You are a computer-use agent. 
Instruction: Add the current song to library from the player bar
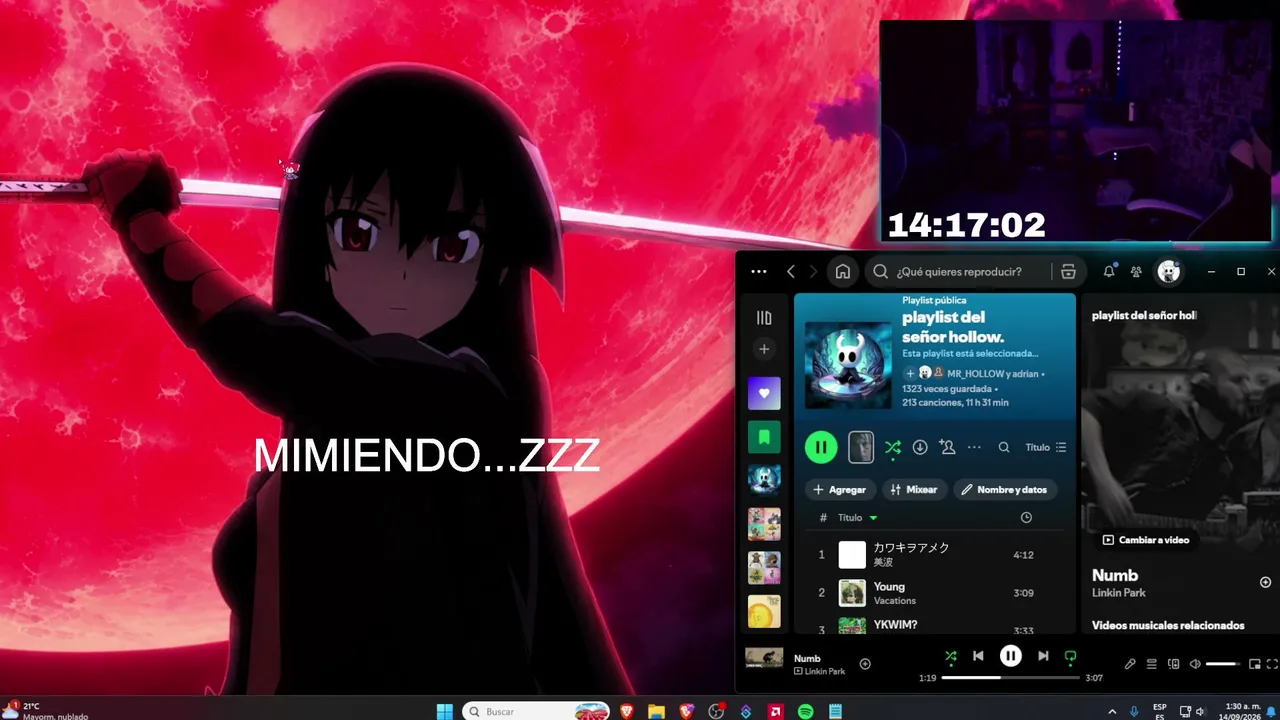865,664
